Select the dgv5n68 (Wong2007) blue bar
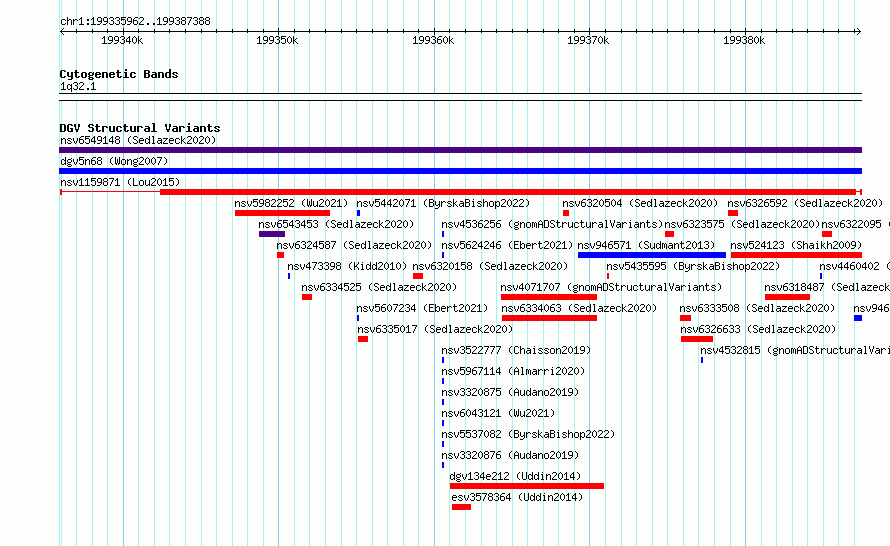 [x=460, y=171]
